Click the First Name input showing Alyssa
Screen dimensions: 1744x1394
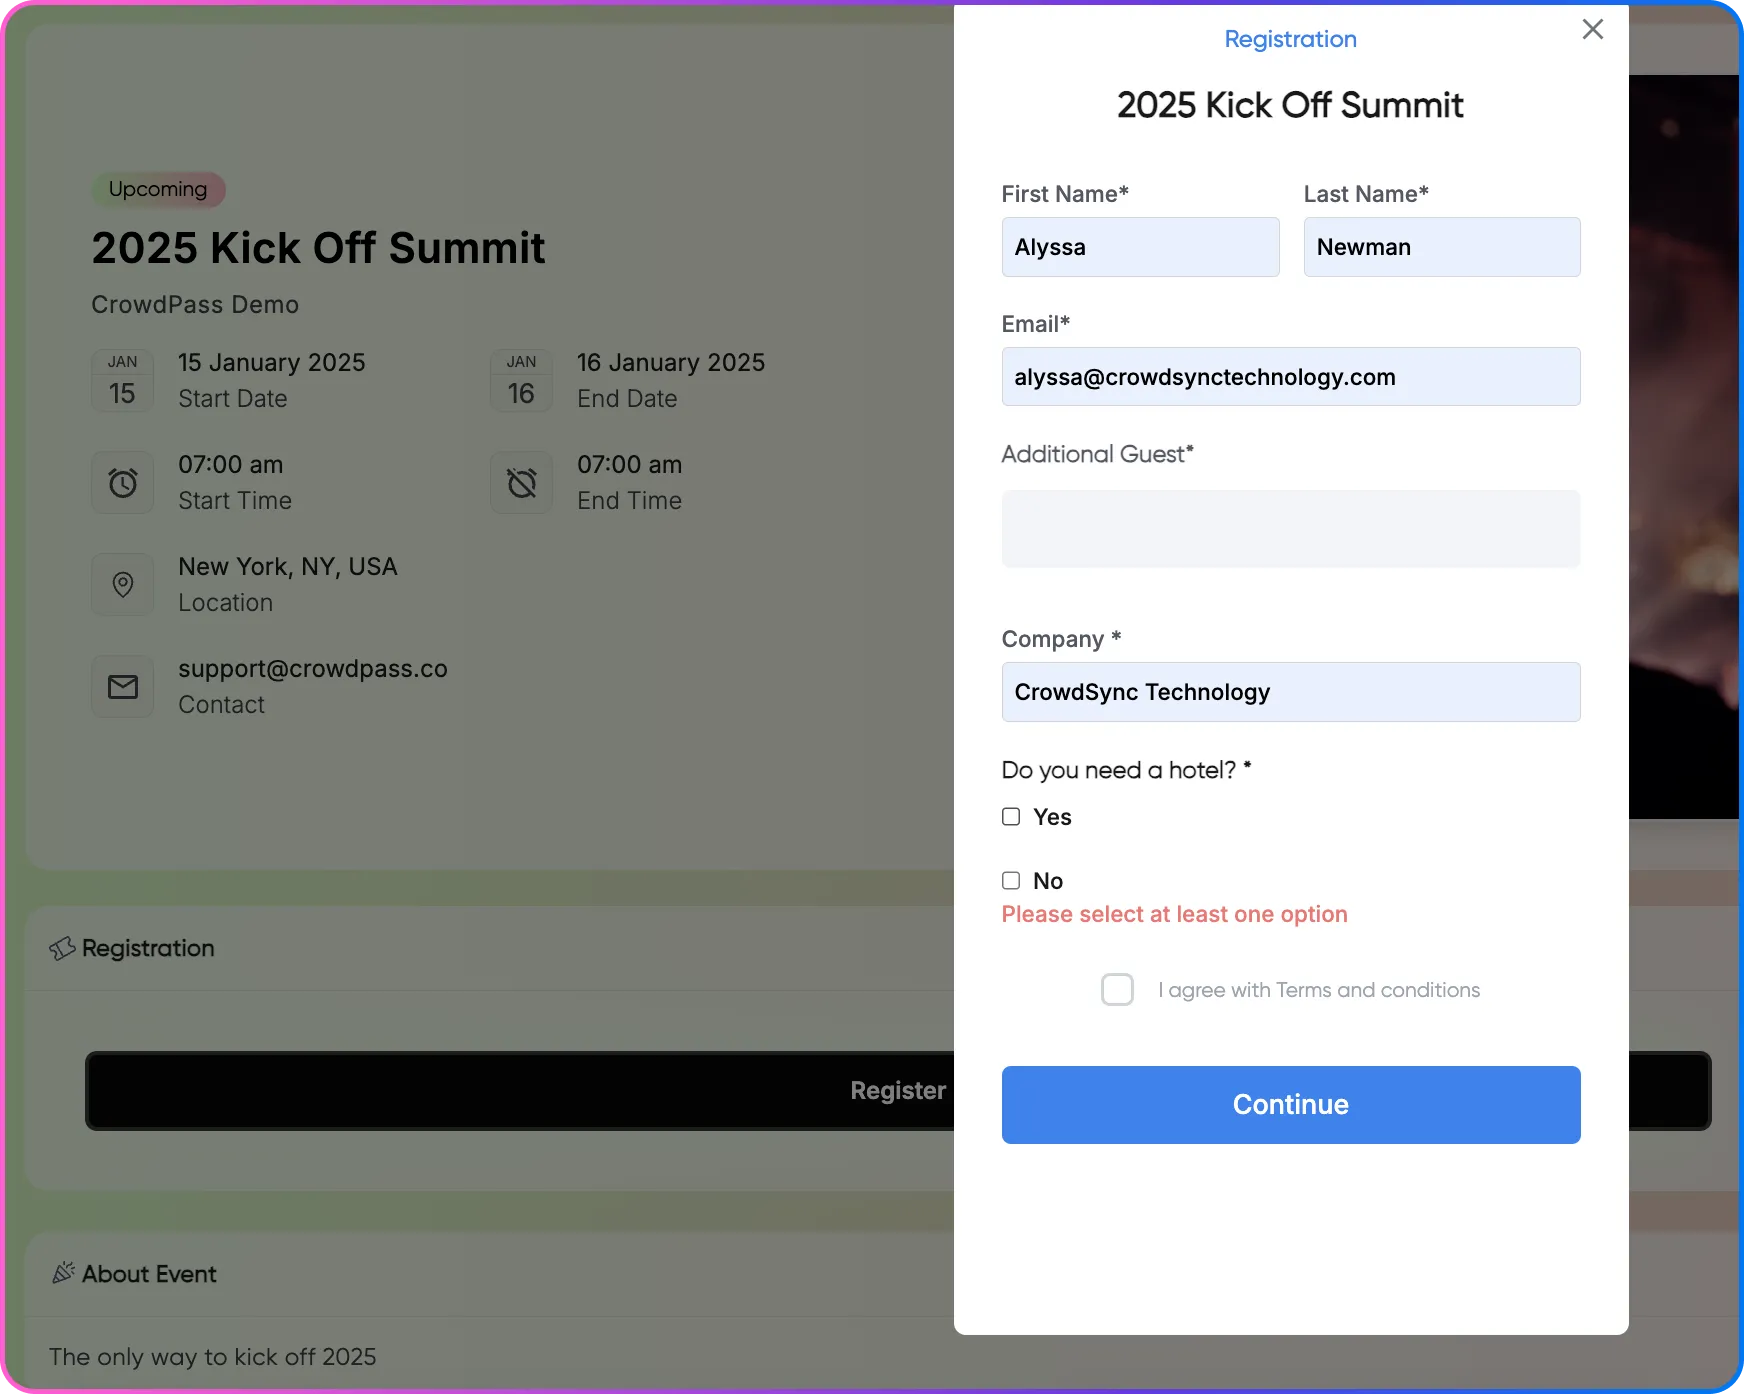[1139, 247]
